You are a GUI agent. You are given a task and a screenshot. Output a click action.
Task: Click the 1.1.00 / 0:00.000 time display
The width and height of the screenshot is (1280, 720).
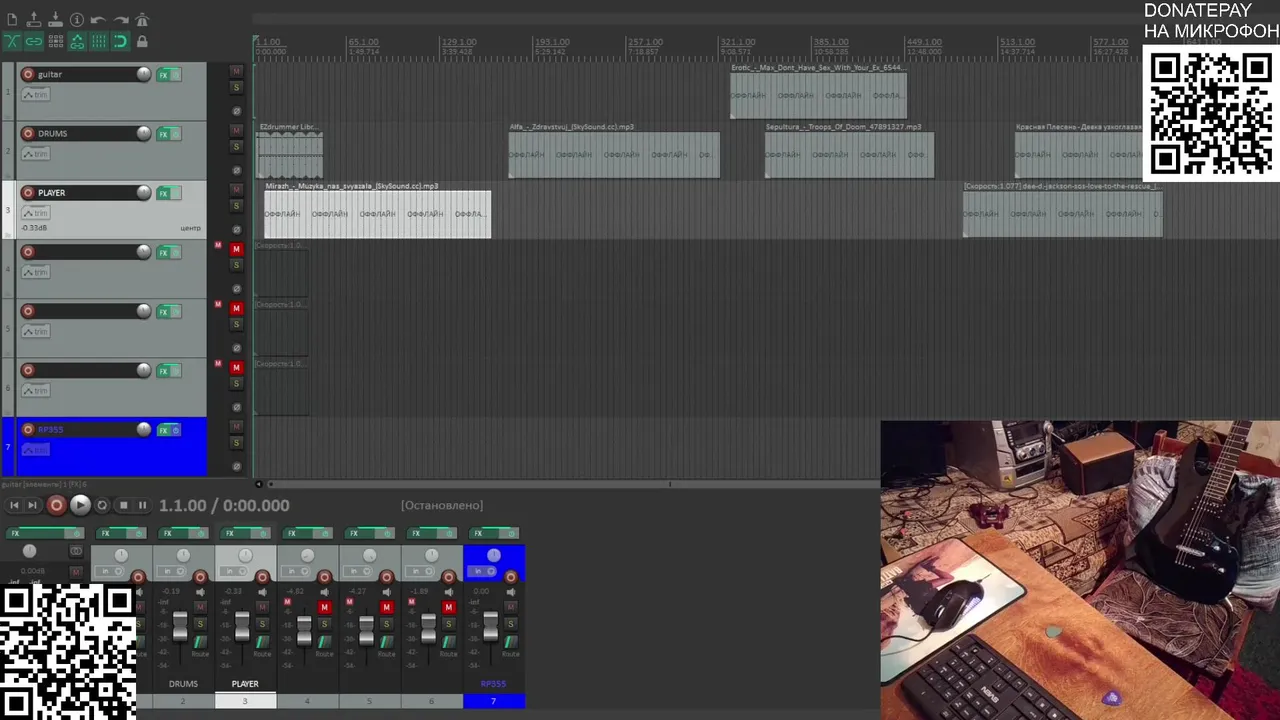point(224,505)
